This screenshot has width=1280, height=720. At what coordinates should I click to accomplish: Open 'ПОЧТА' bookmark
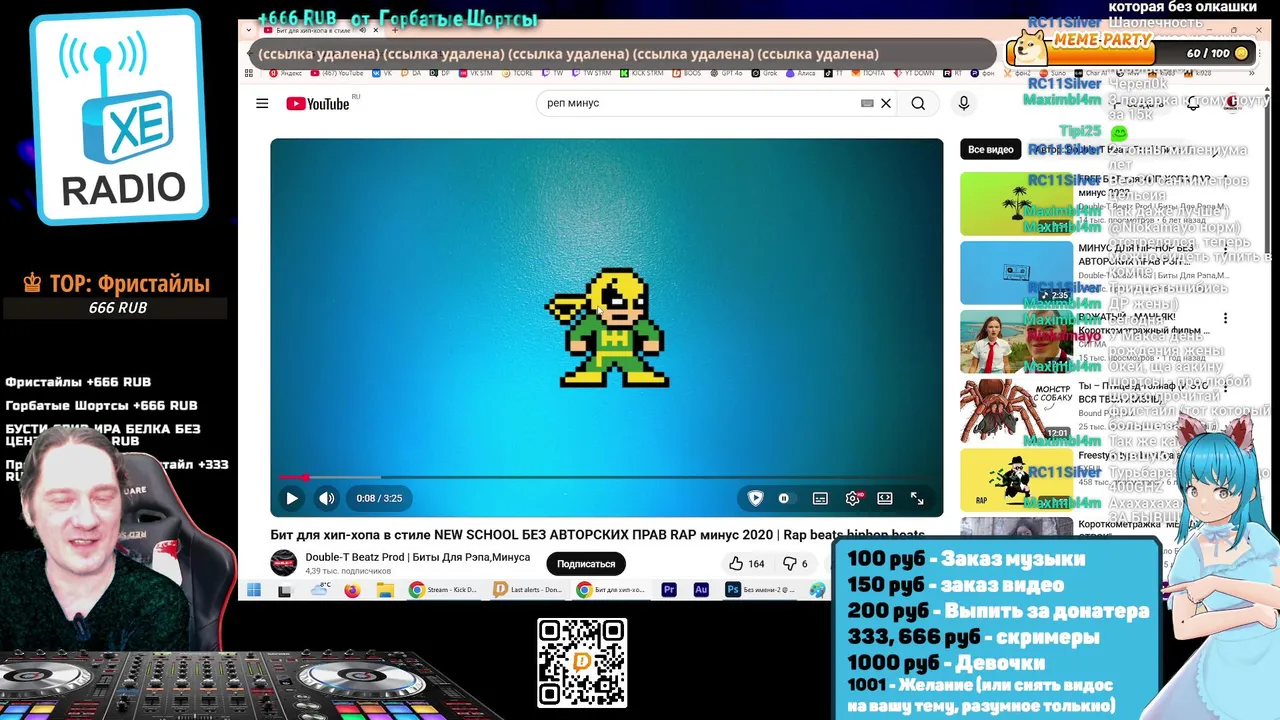[x=867, y=73]
